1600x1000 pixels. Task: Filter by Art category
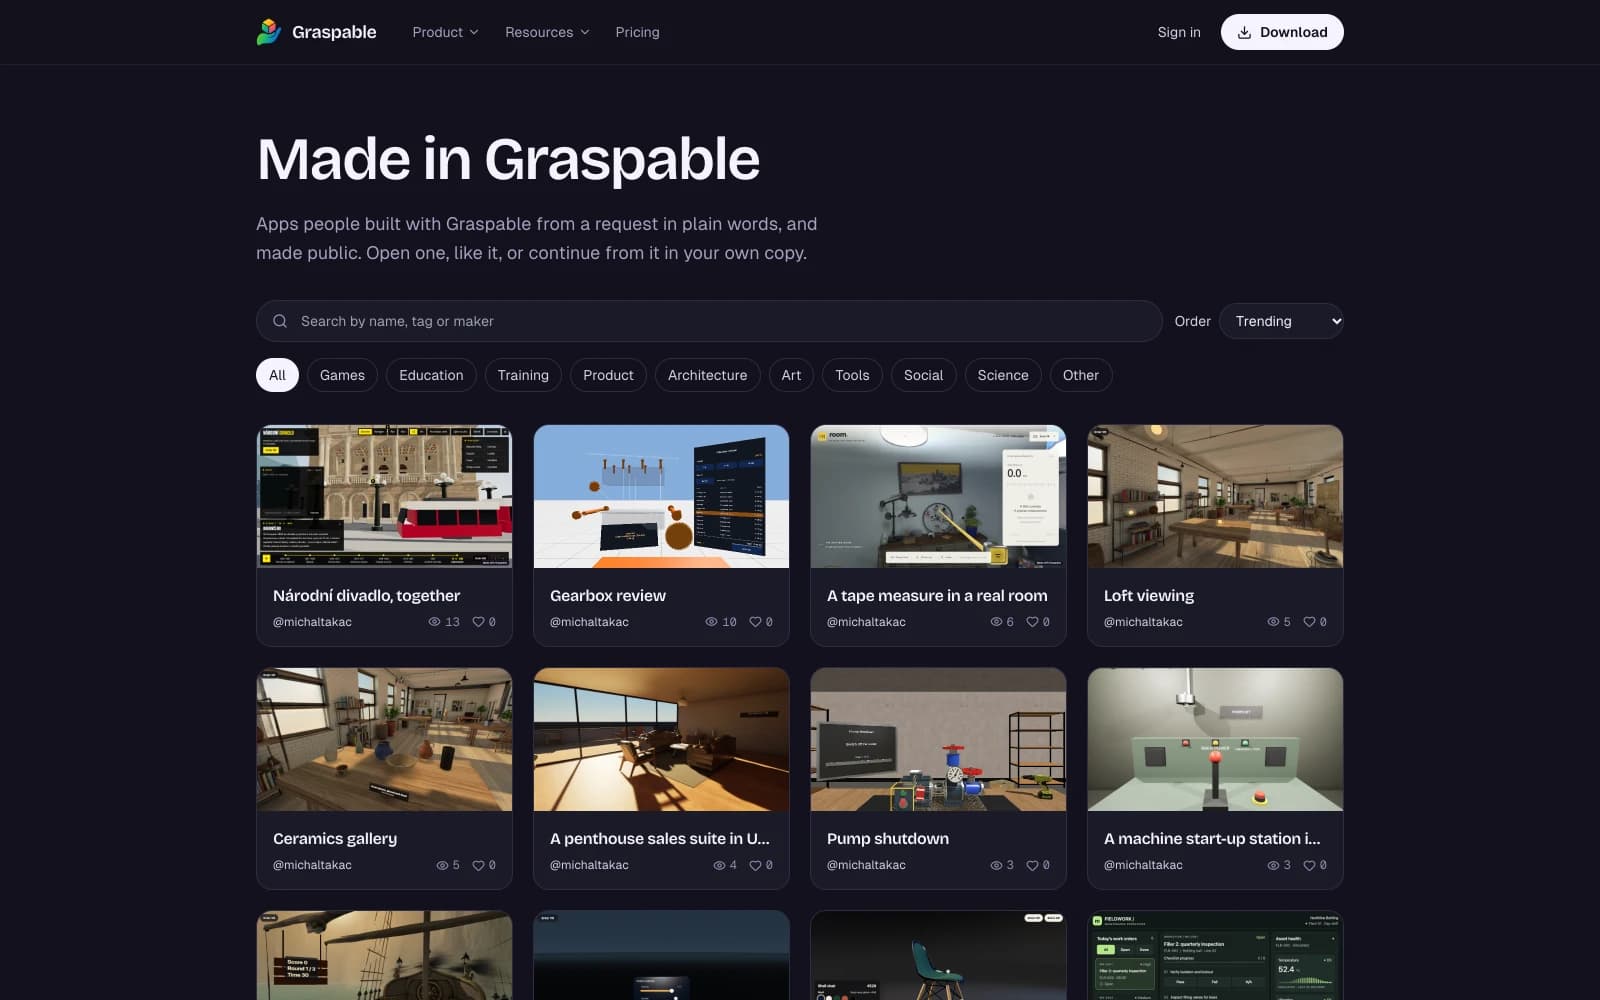pyautogui.click(x=791, y=375)
